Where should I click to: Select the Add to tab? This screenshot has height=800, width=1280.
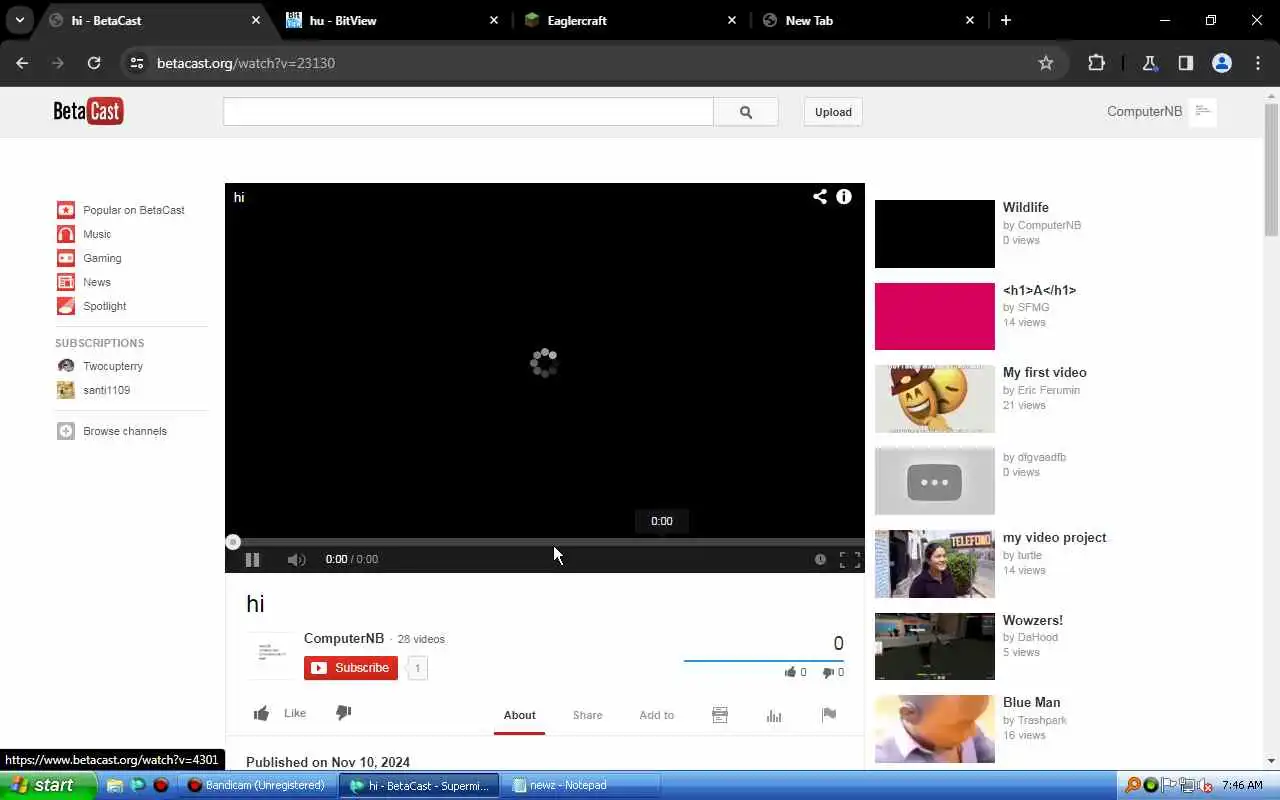coord(657,715)
